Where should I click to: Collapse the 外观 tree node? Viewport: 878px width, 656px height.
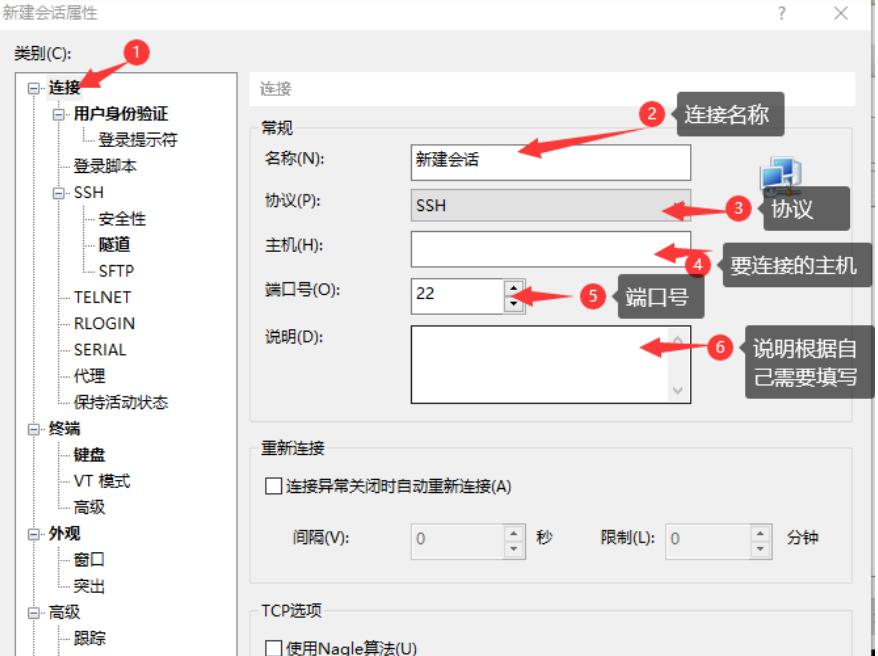click(x=34, y=535)
